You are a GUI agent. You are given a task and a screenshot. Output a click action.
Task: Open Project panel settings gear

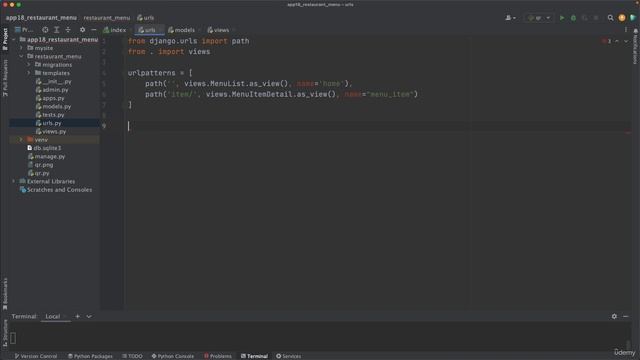click(82, 30)
